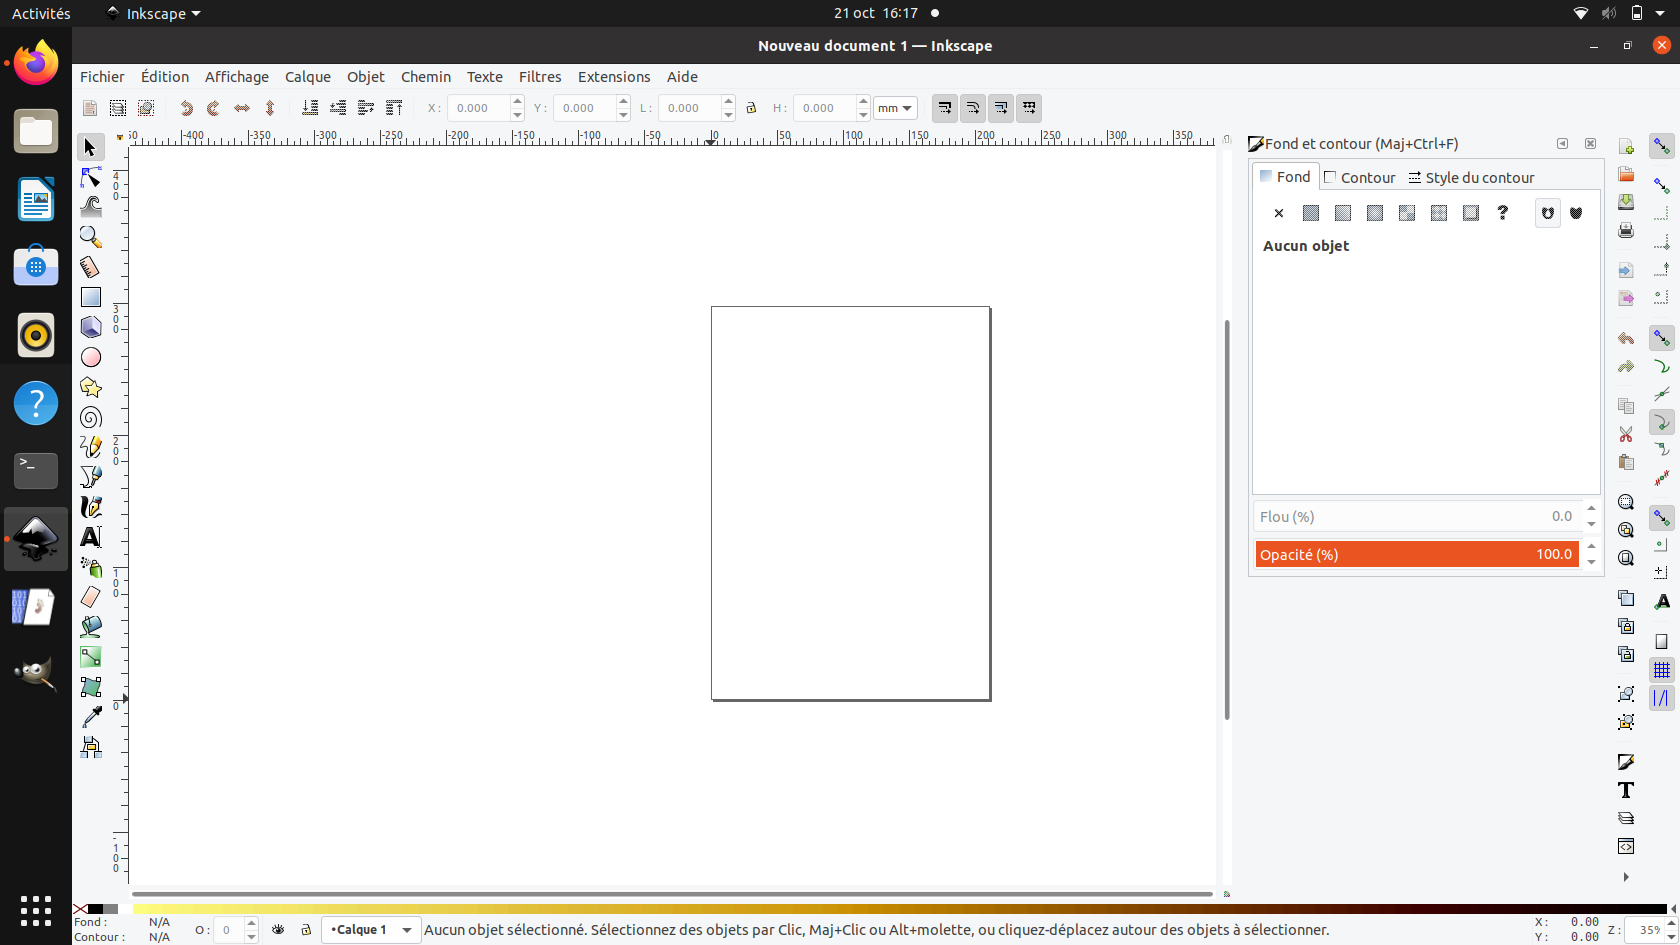Open the Inkscape application menu in top bar

(x=154, y=14)
